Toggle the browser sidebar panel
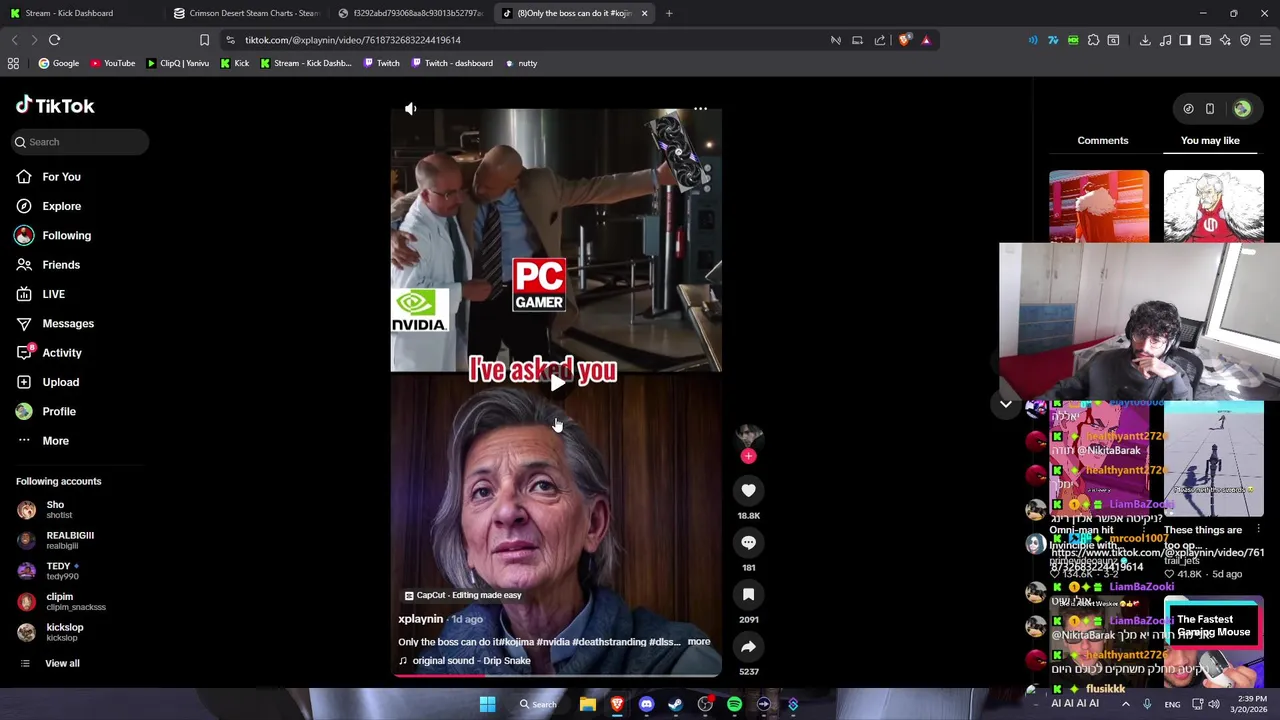The width and height of the screenshot is (1280, 720). [x=1185, y=40]
